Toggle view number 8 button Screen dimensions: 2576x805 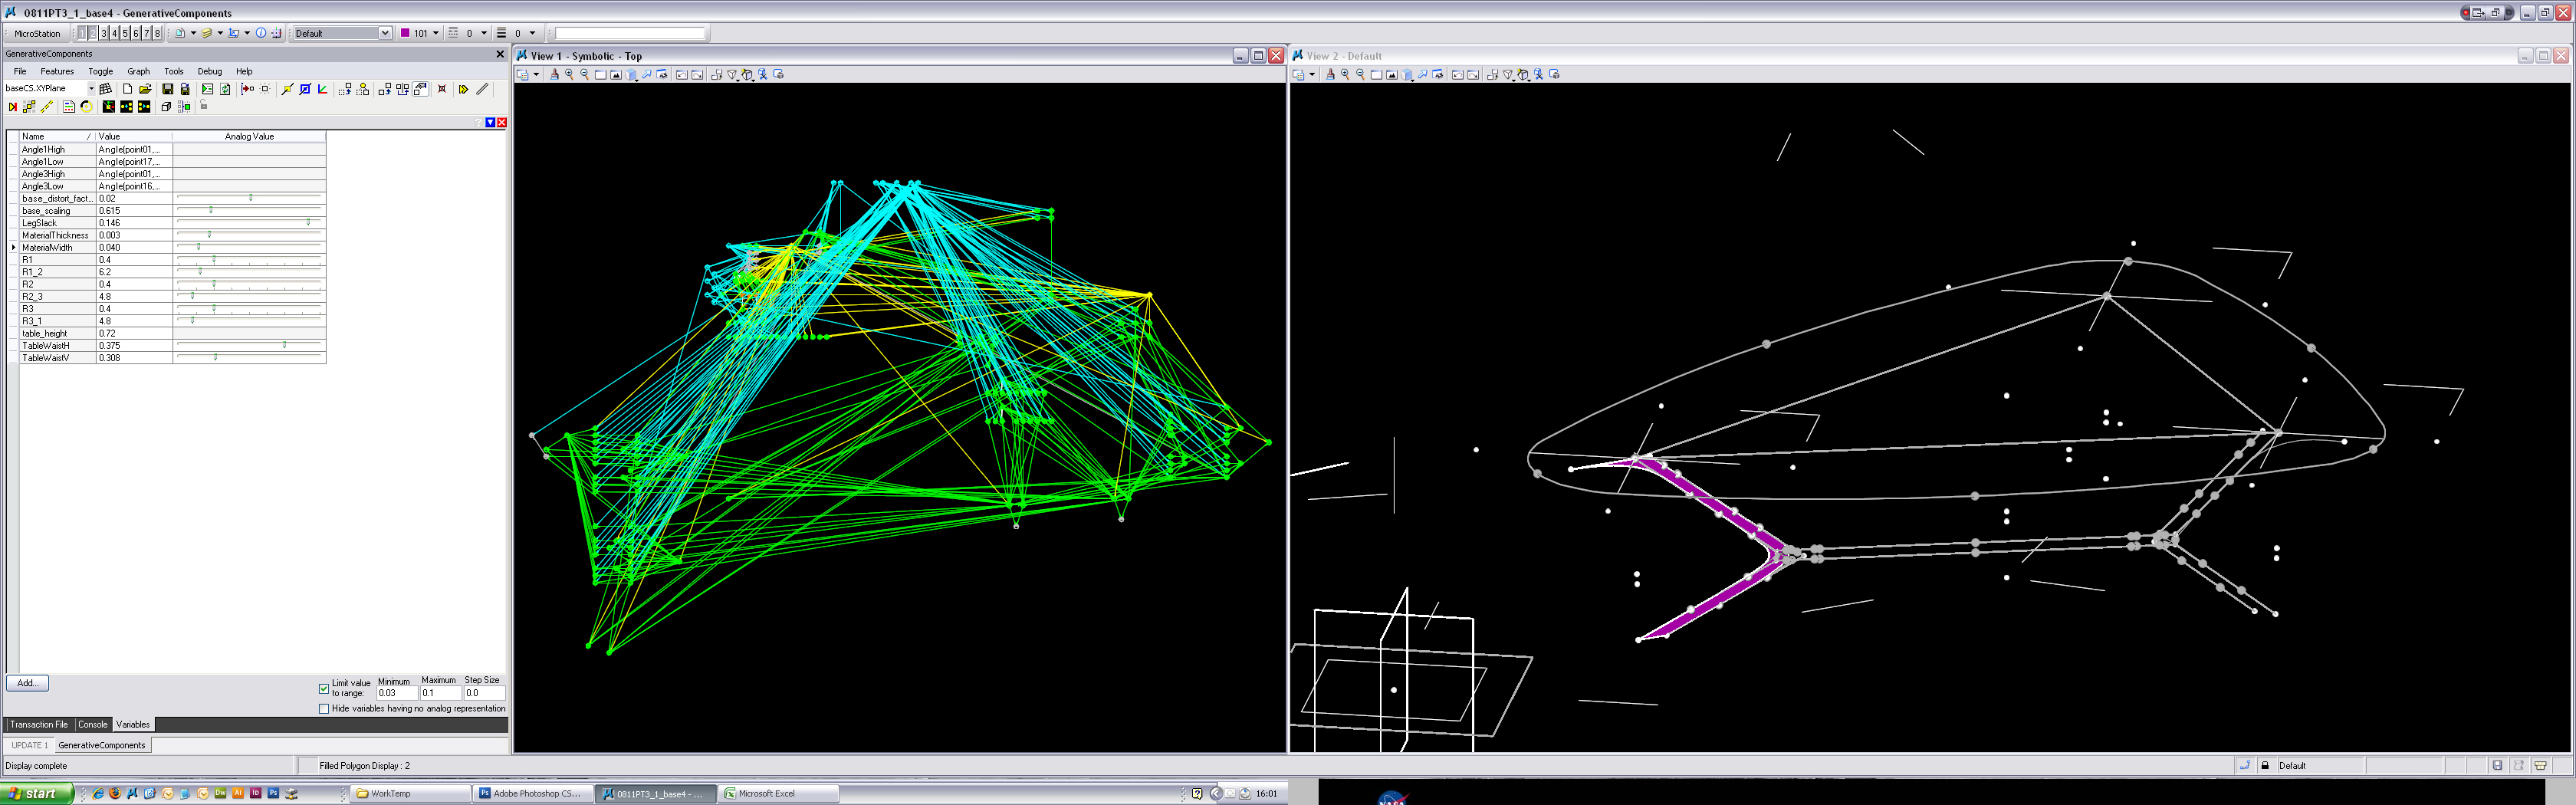click(x=157, y=33)
